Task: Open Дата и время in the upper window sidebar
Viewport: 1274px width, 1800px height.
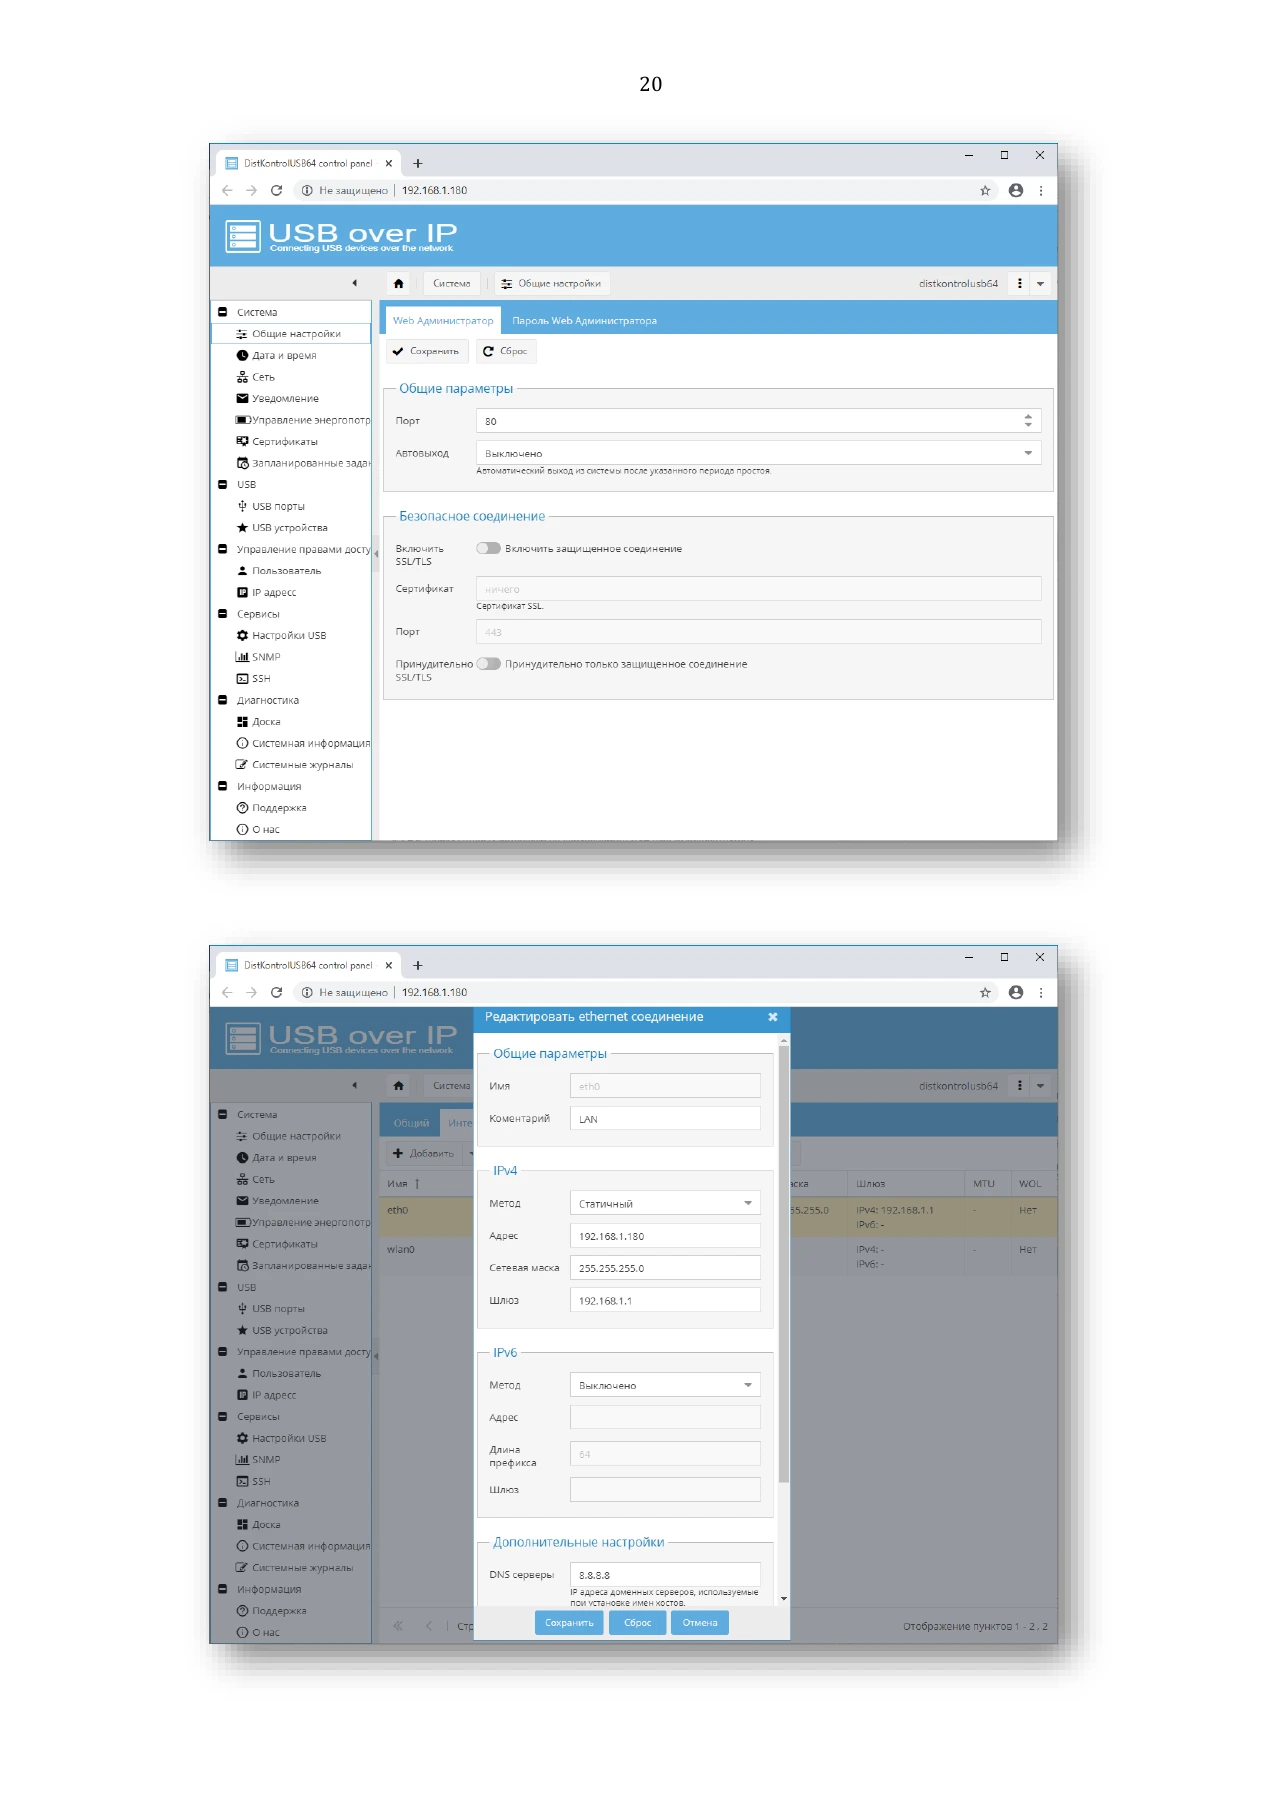Action: [284, 356]
